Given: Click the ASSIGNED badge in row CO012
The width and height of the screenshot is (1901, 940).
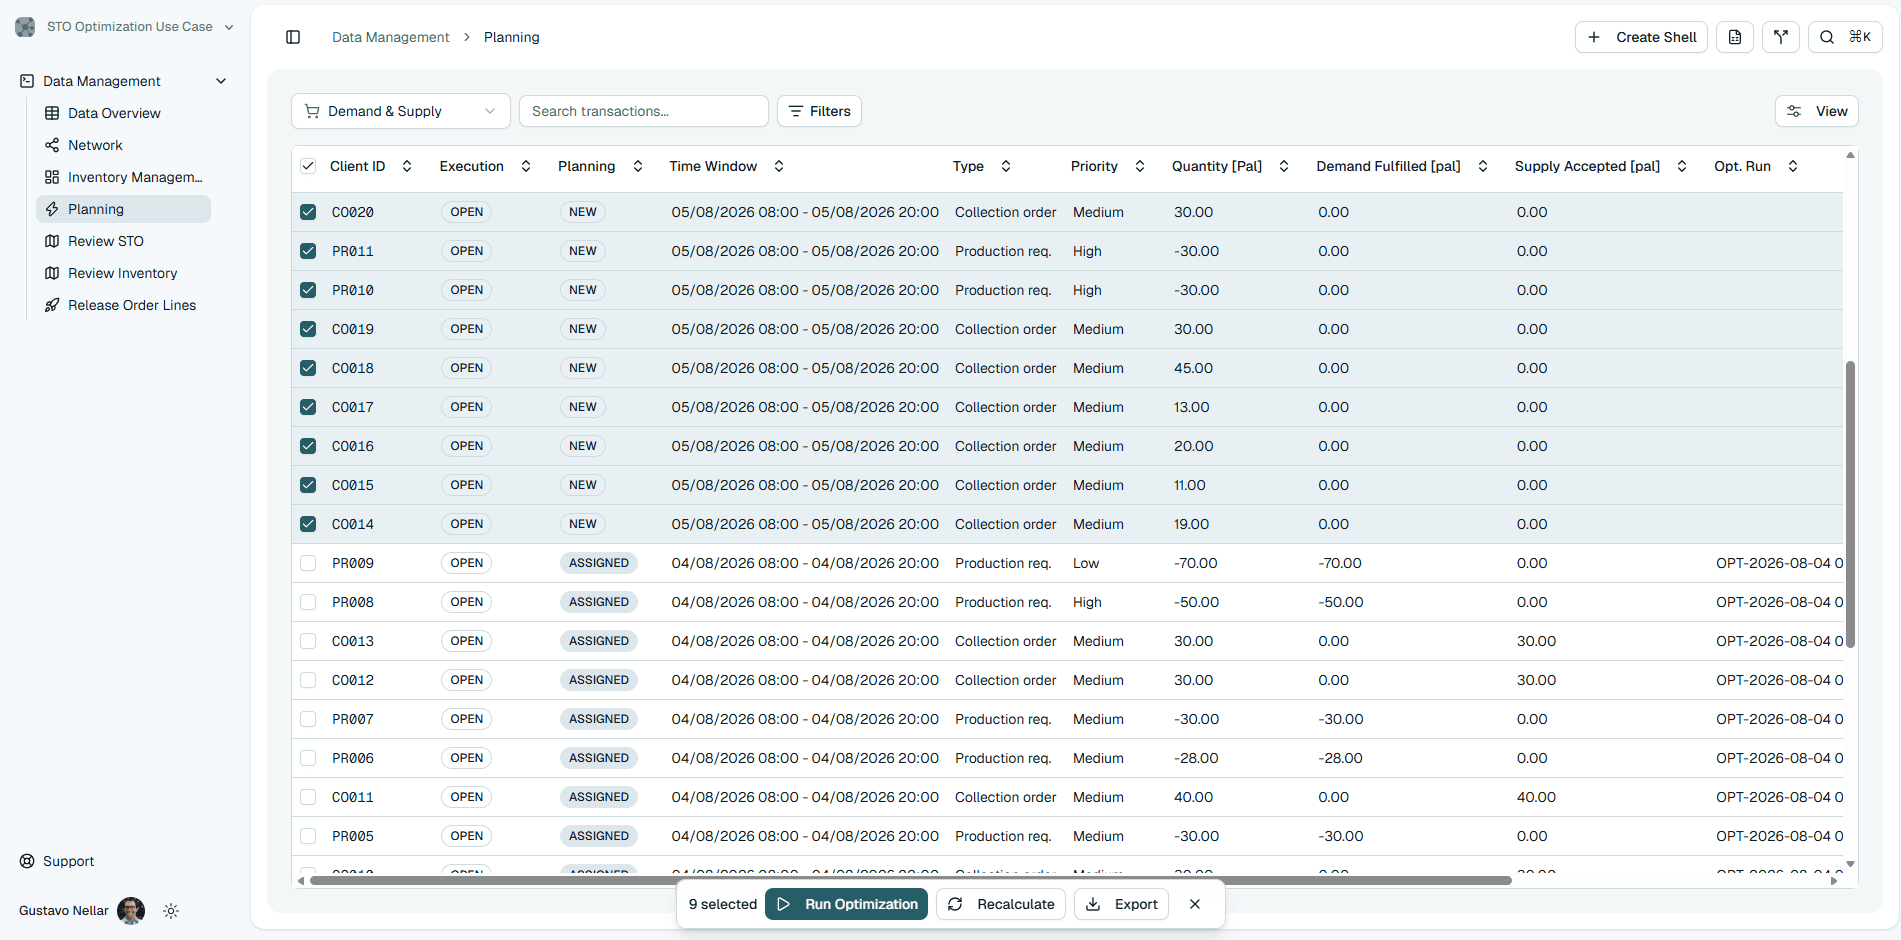Looking at the screenshot, I should [599, 680].
